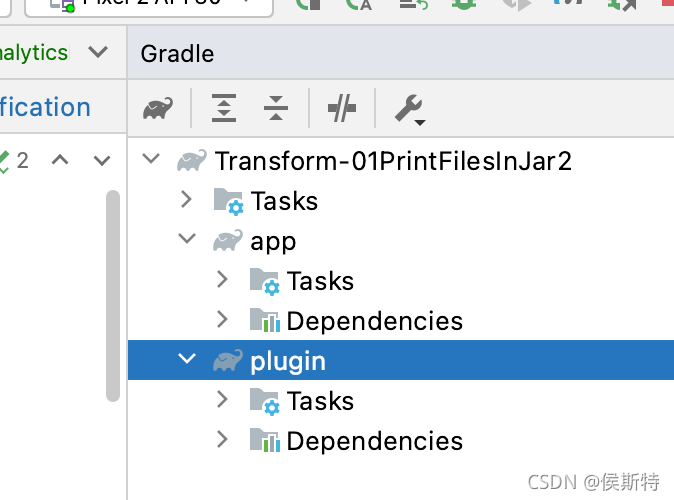Click the inspection checkmark count widget
The width and height of the screenshot is (674, 500).
(x=14, y=161)
